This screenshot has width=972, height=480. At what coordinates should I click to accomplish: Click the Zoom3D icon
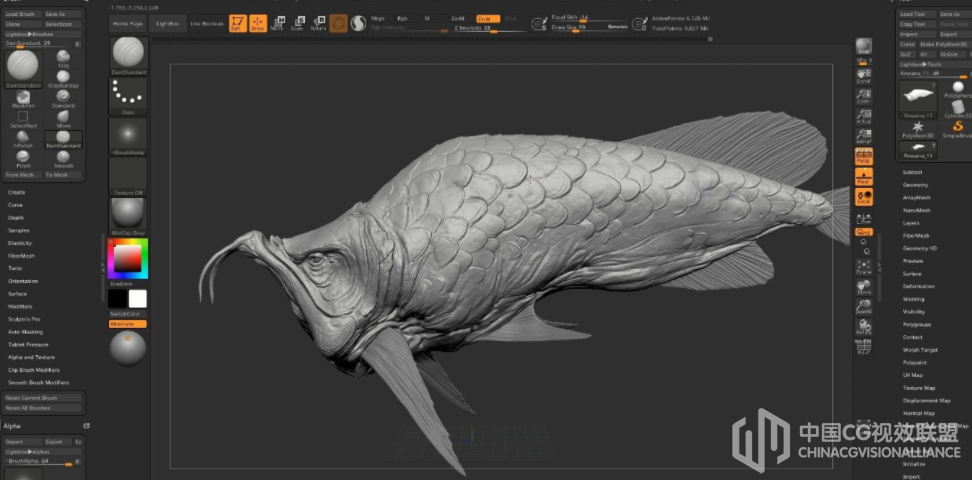pos(864,307)
